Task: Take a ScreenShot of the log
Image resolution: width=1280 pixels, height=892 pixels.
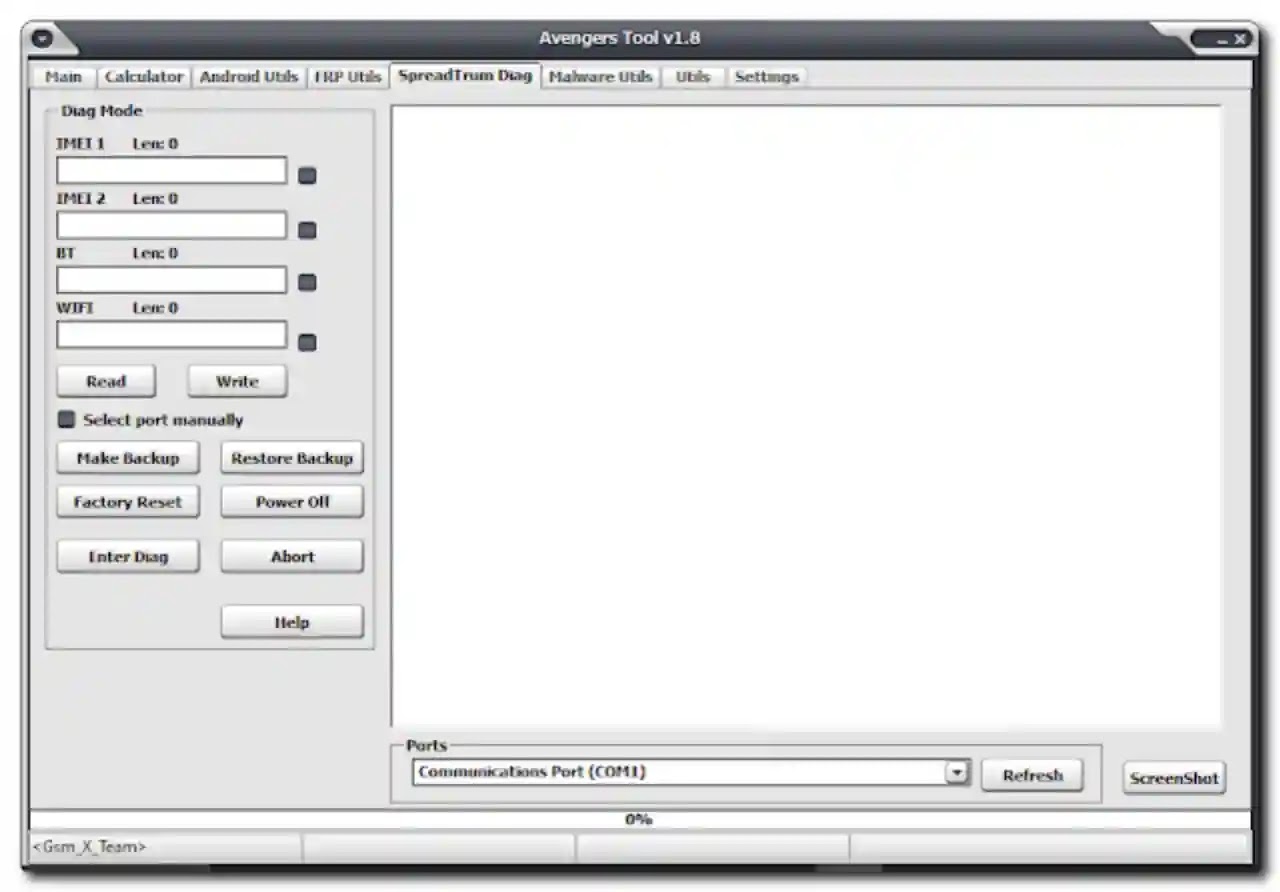Action: tap(1174, 779)
